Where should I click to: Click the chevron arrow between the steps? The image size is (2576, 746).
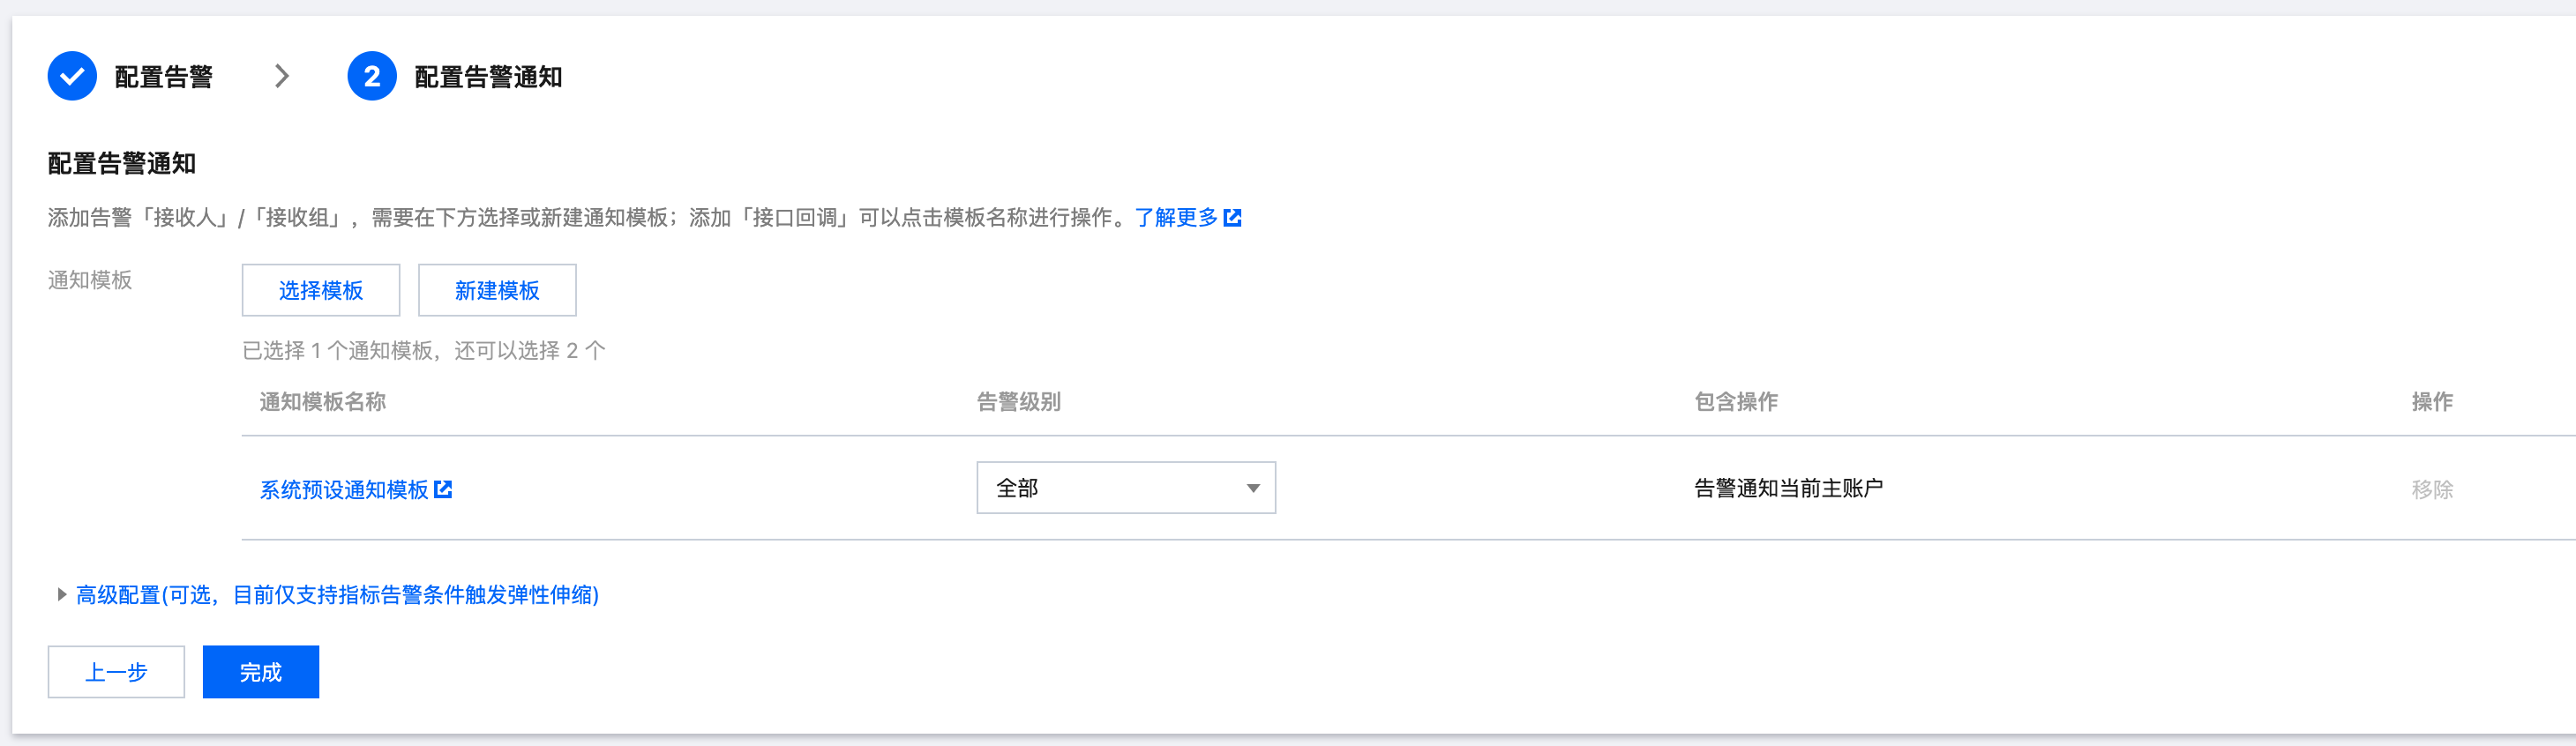pos(282,76)
